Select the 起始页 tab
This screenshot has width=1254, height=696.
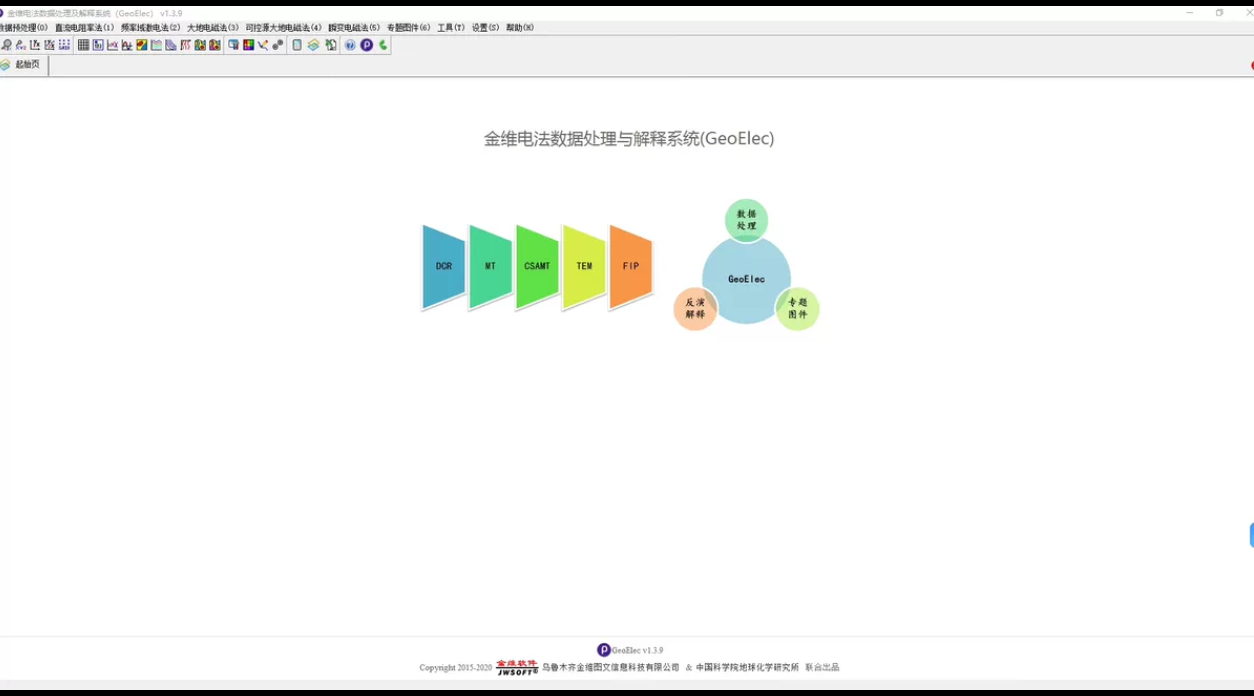(22, 65)
